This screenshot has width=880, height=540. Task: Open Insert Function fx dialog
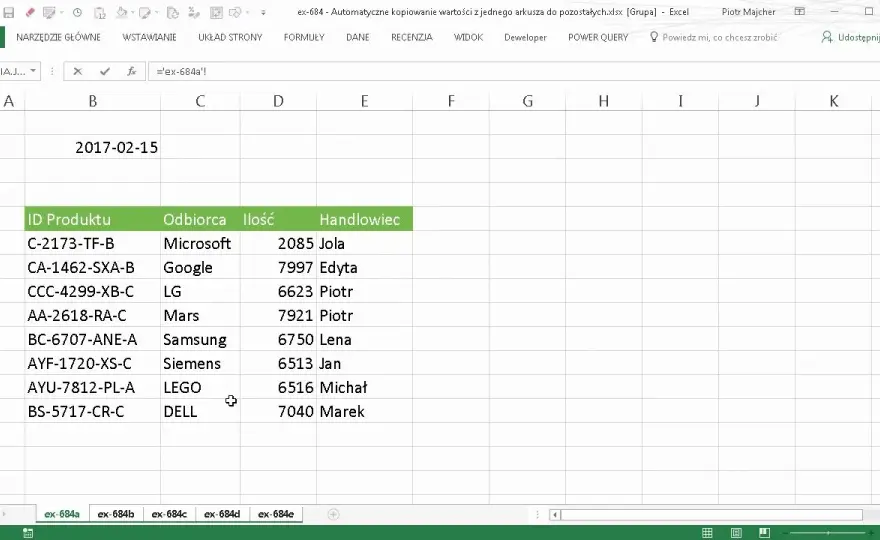point(131,71)
